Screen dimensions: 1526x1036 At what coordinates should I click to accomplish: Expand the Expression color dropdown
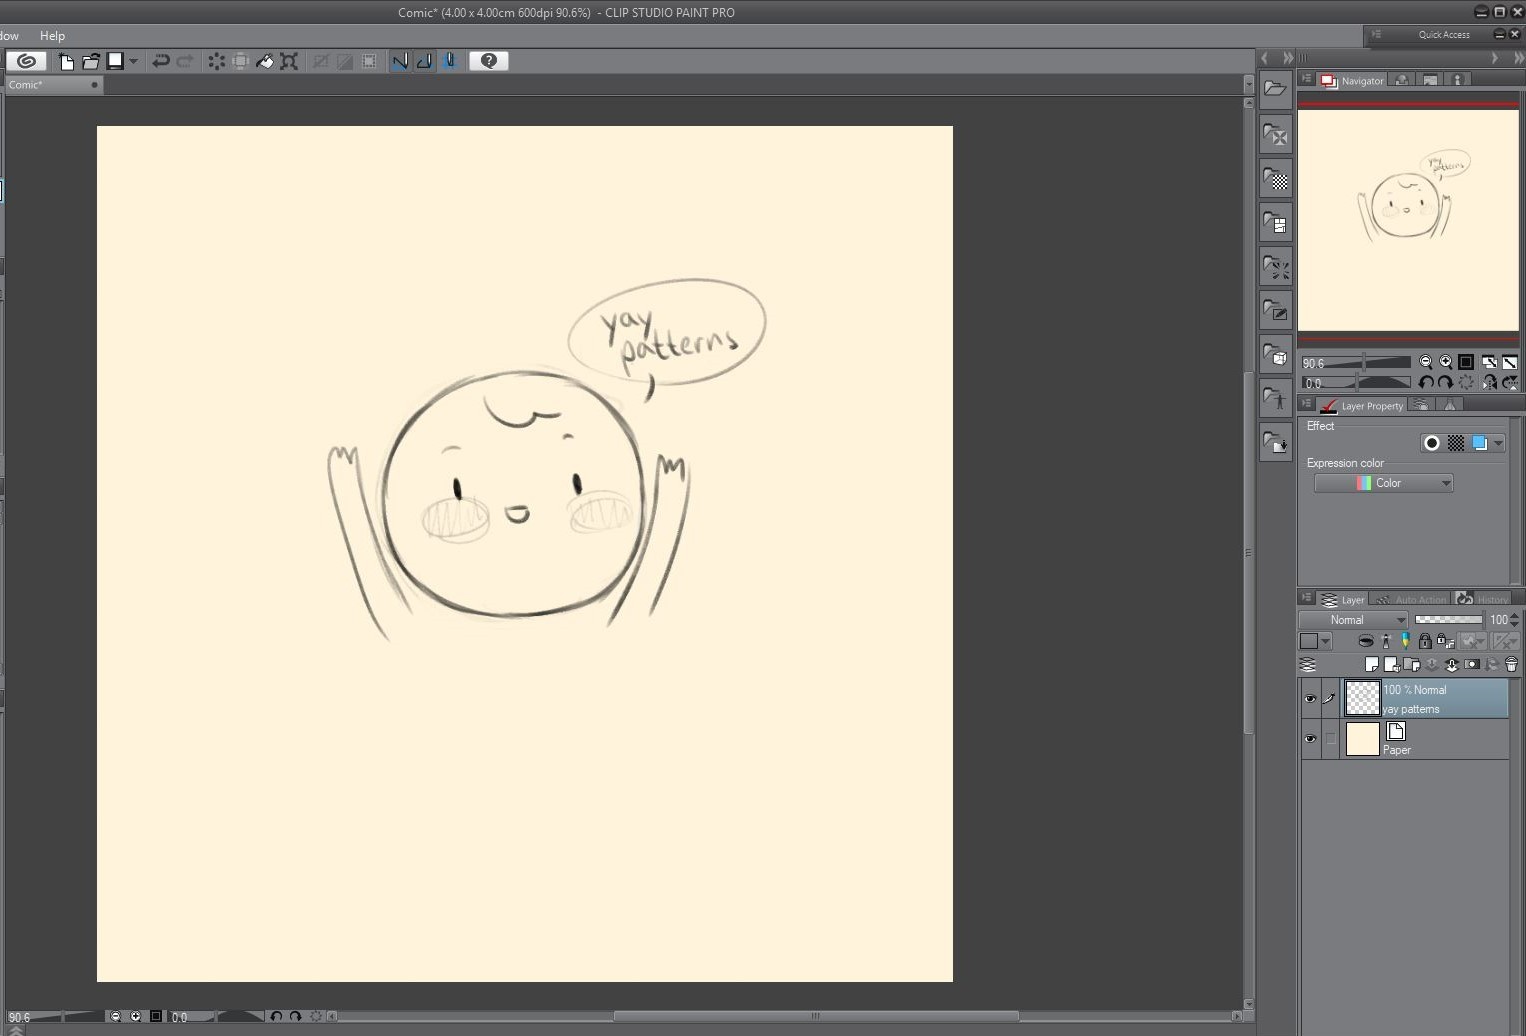tap(1383, 484)
